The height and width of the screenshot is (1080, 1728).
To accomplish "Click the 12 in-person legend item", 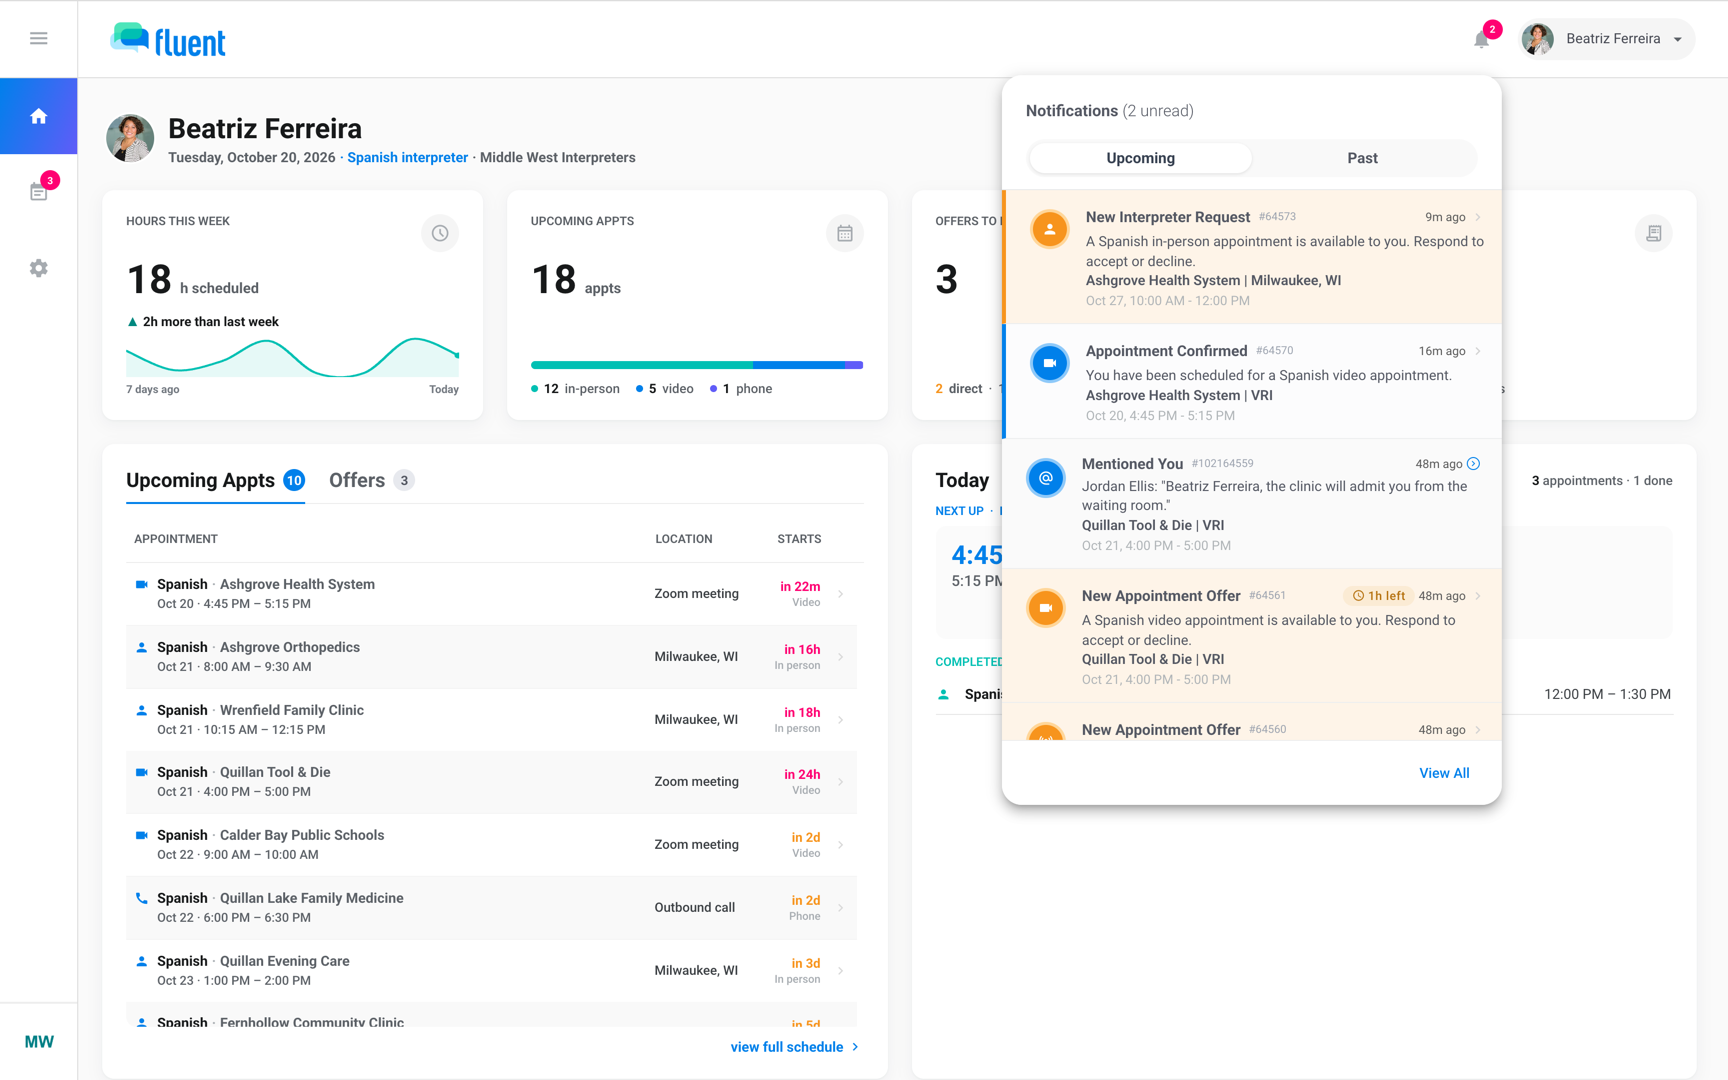I will (575, 389).
